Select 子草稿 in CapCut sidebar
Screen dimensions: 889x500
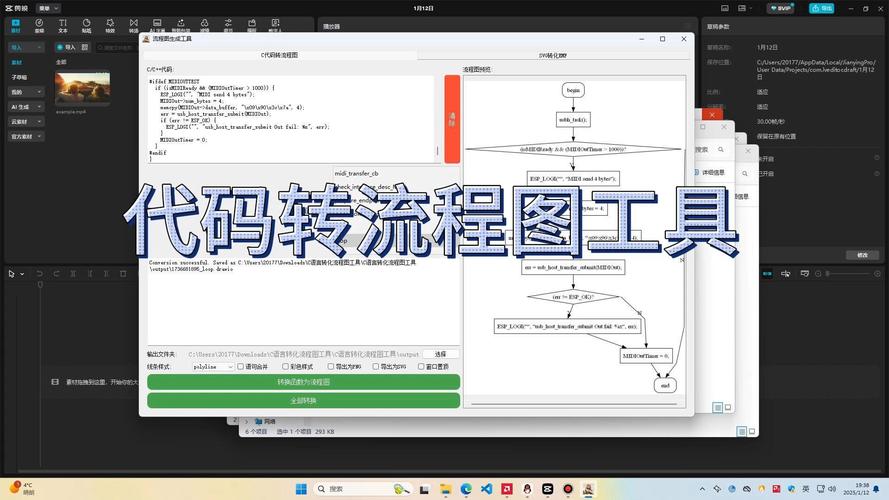tap(19, 77)
